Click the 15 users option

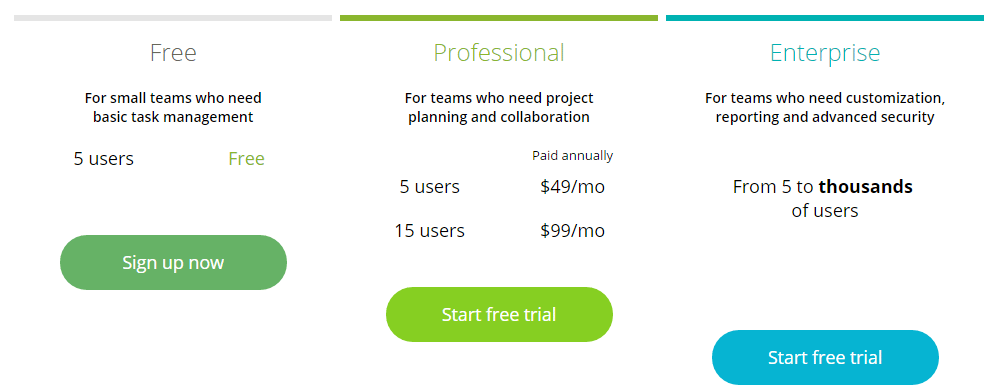pyautogui.click(x=430, y=230)
